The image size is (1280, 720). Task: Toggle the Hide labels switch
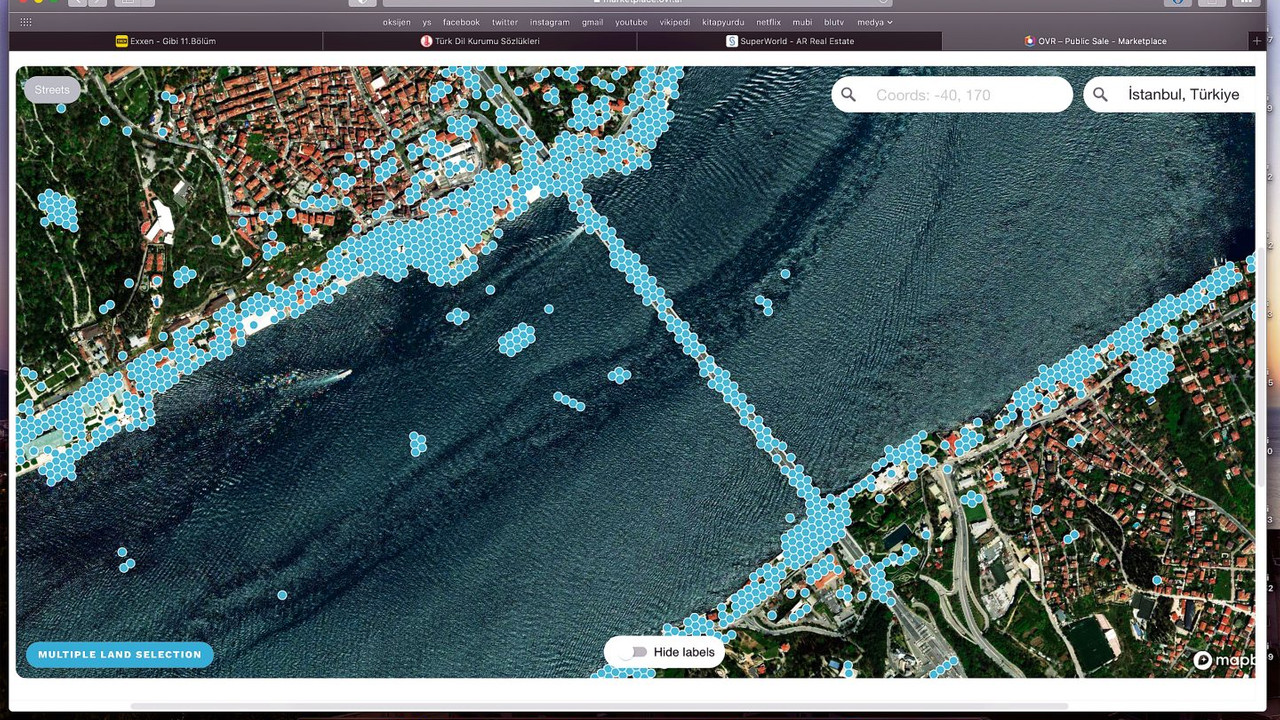click(633, 652)
